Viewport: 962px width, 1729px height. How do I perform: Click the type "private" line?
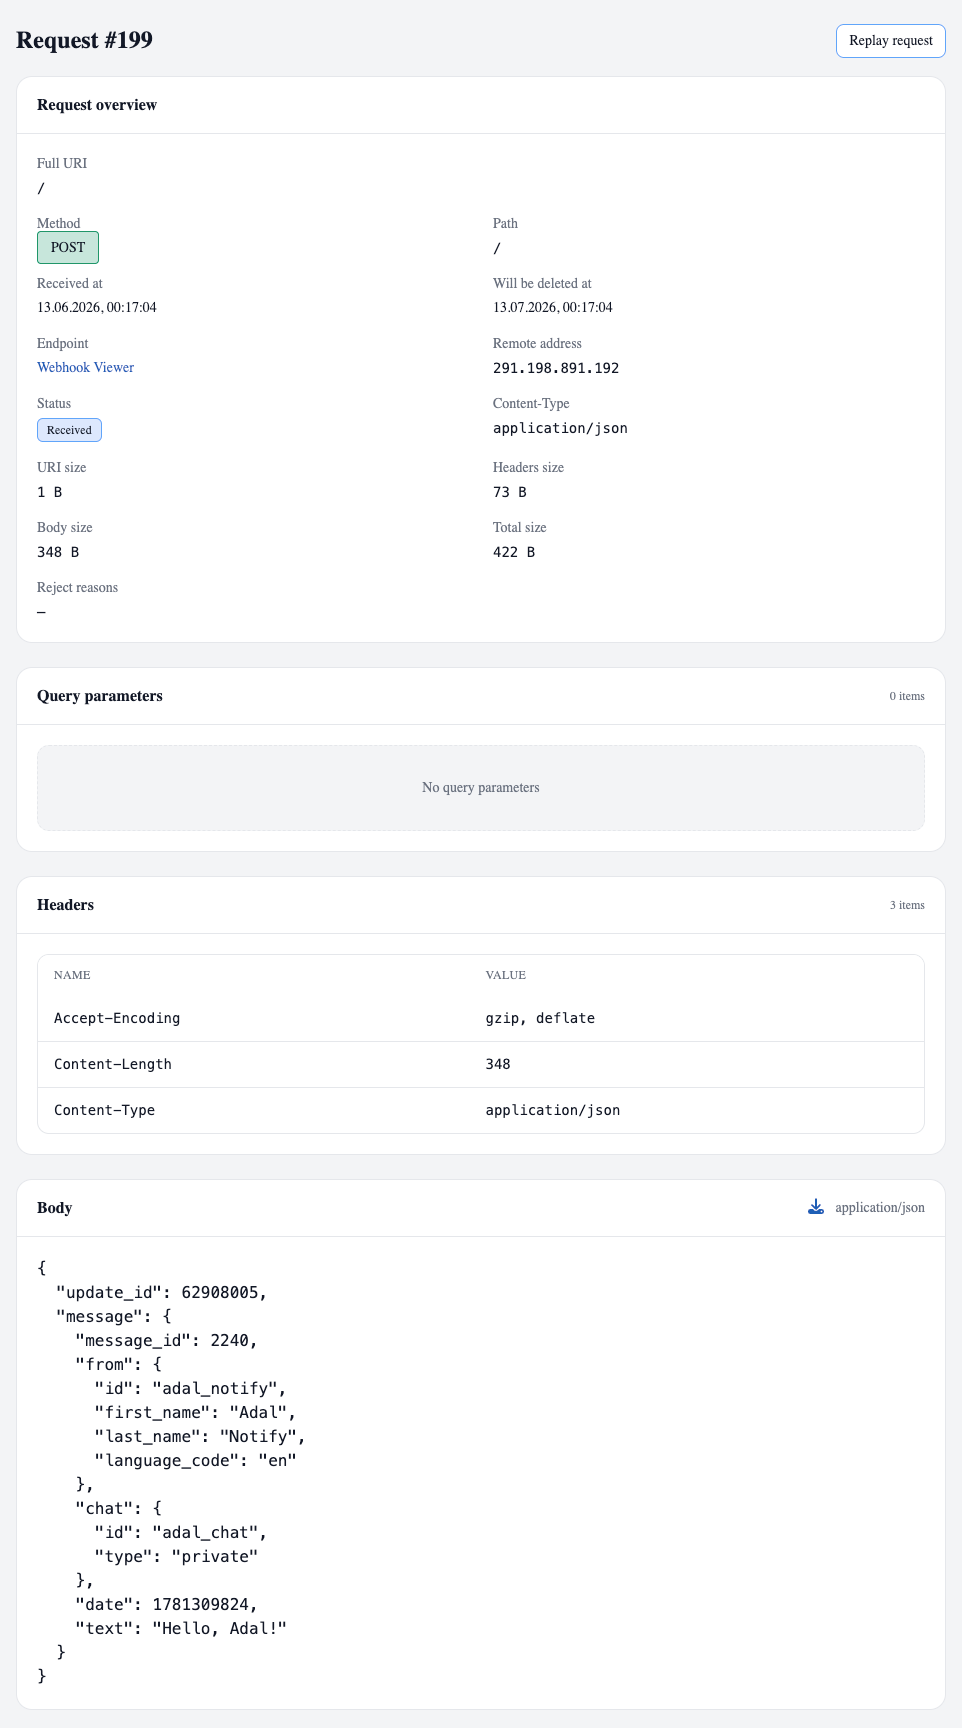[x=176, y=1556]
